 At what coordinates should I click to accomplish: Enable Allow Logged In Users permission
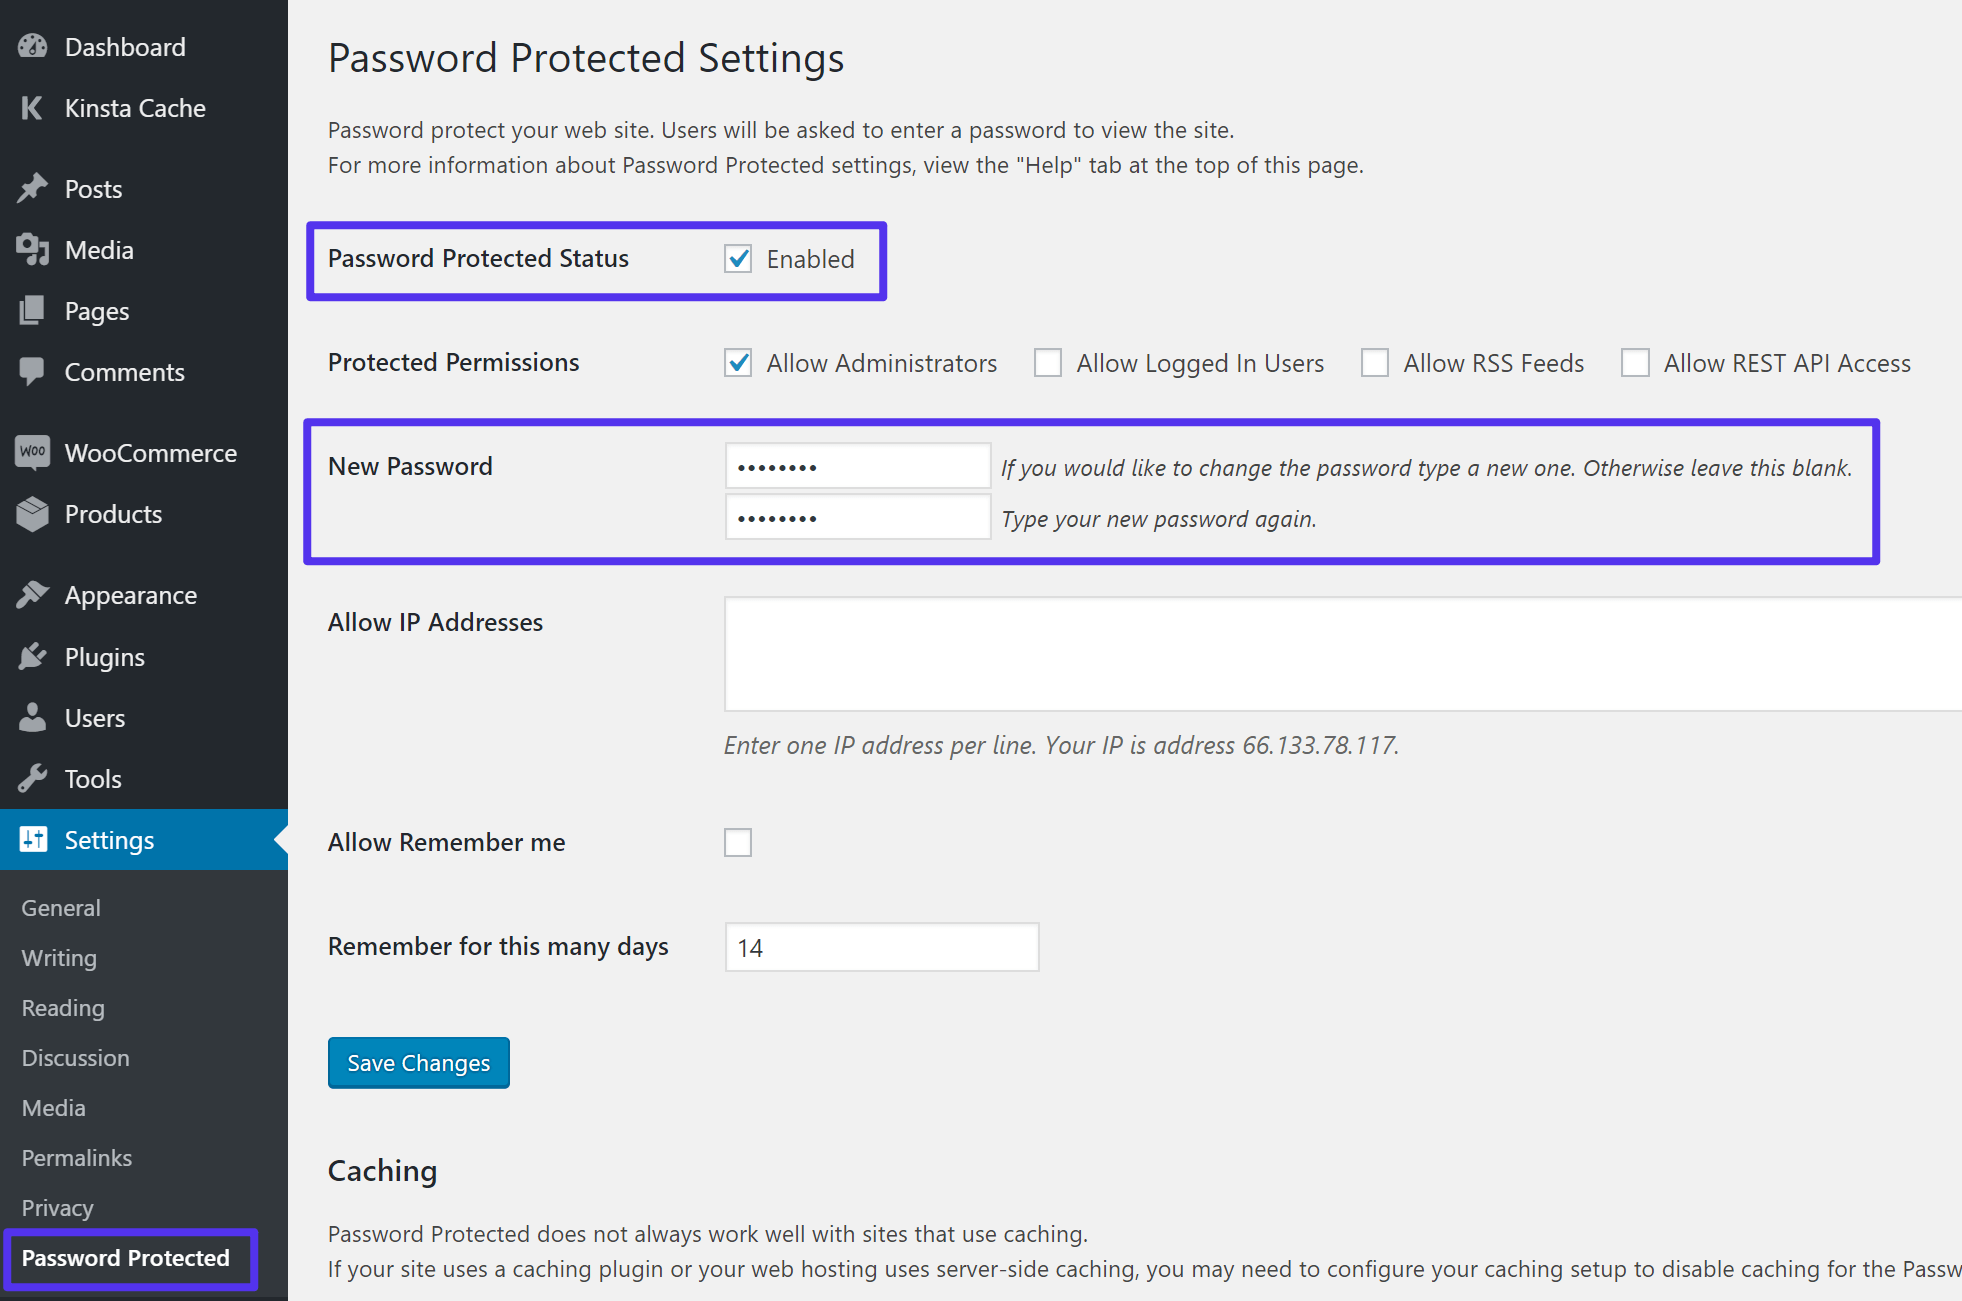1047,363
